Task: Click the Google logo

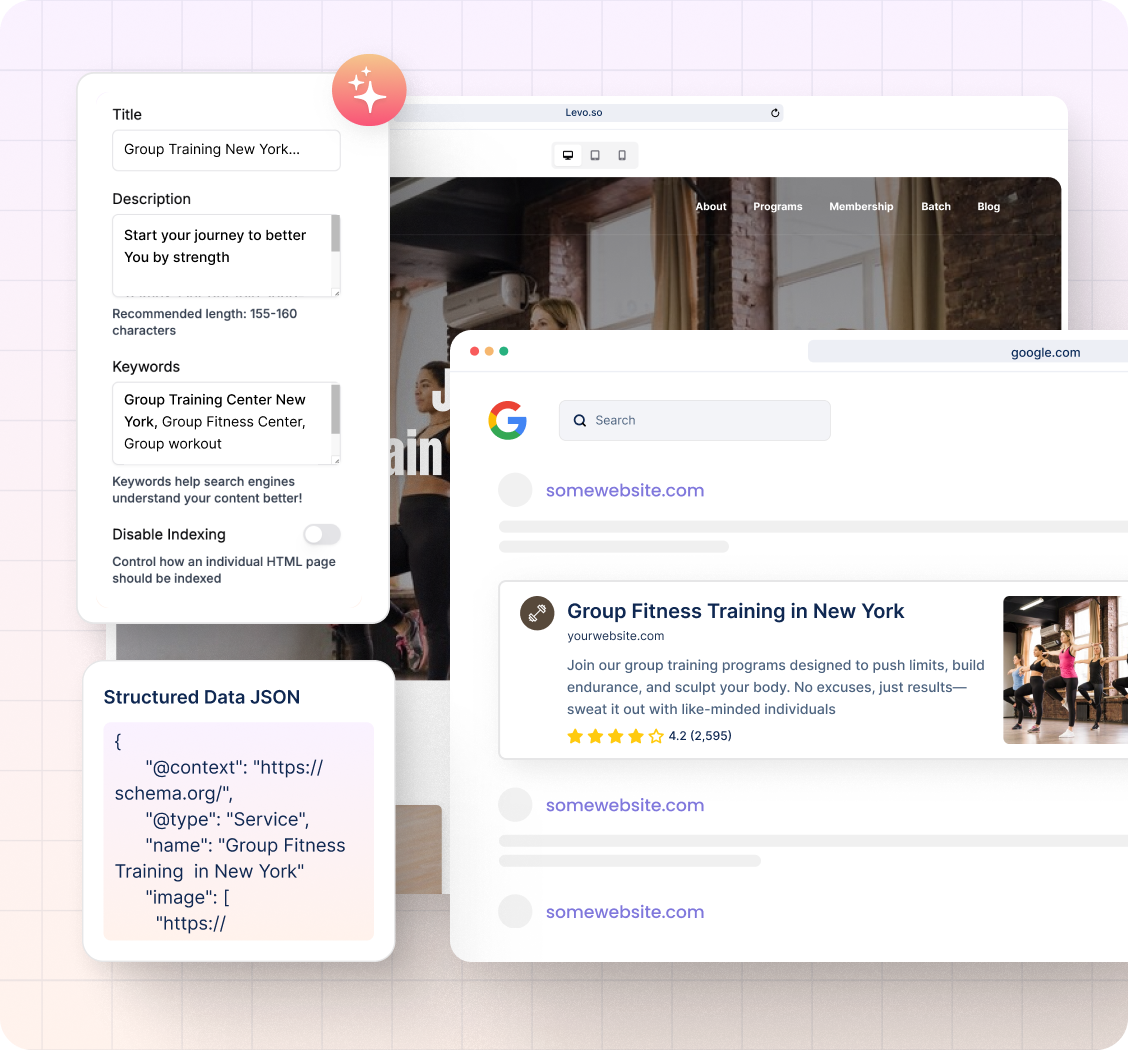Action: (508, 420)
